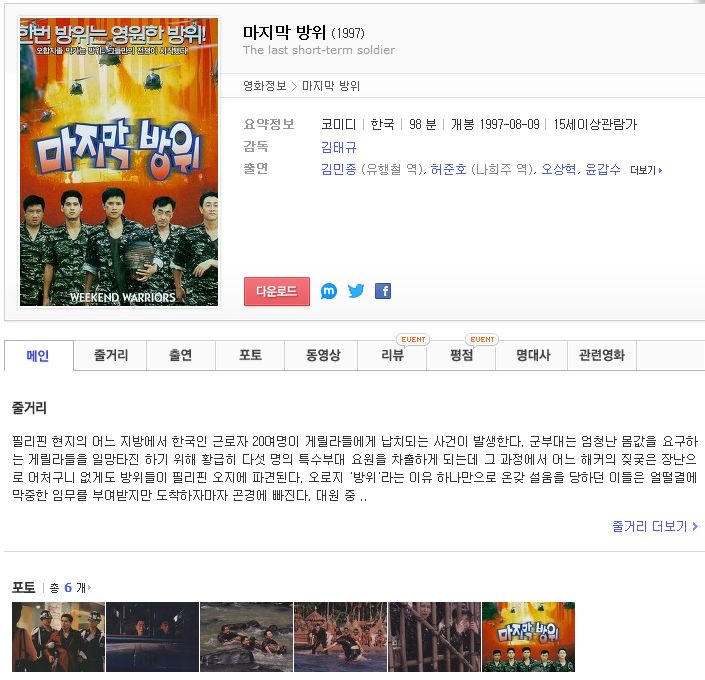Open the 평점 tab

[x=461, y=355]
